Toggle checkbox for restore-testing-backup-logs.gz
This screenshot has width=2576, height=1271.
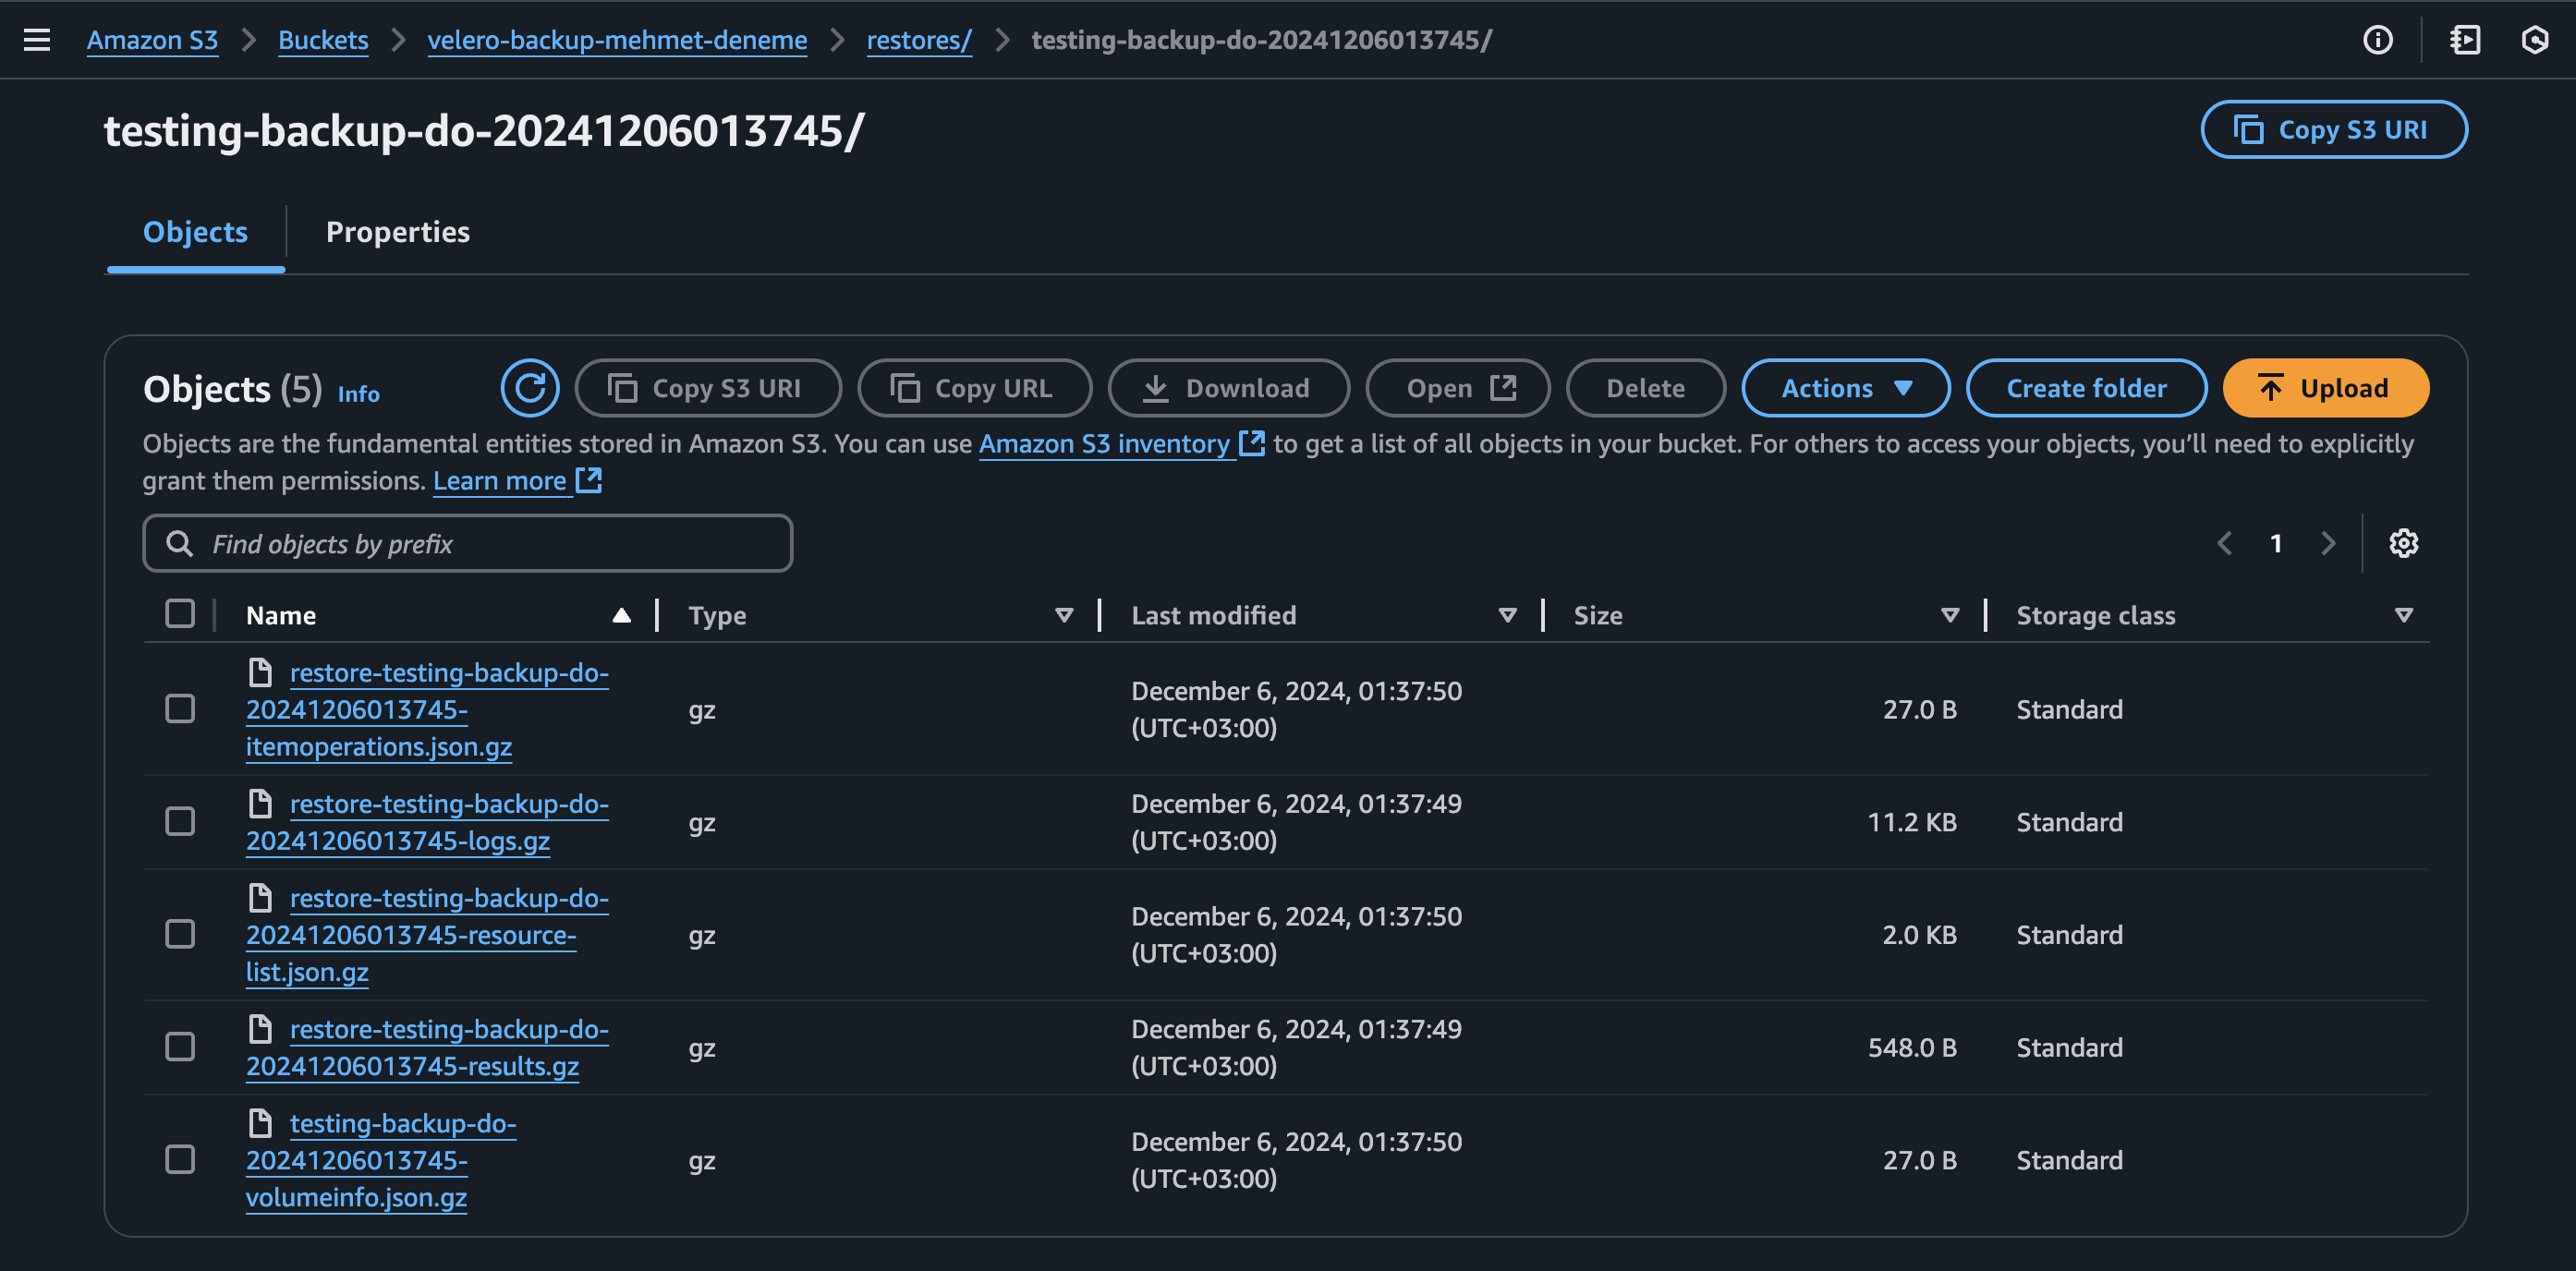(181, 821)
